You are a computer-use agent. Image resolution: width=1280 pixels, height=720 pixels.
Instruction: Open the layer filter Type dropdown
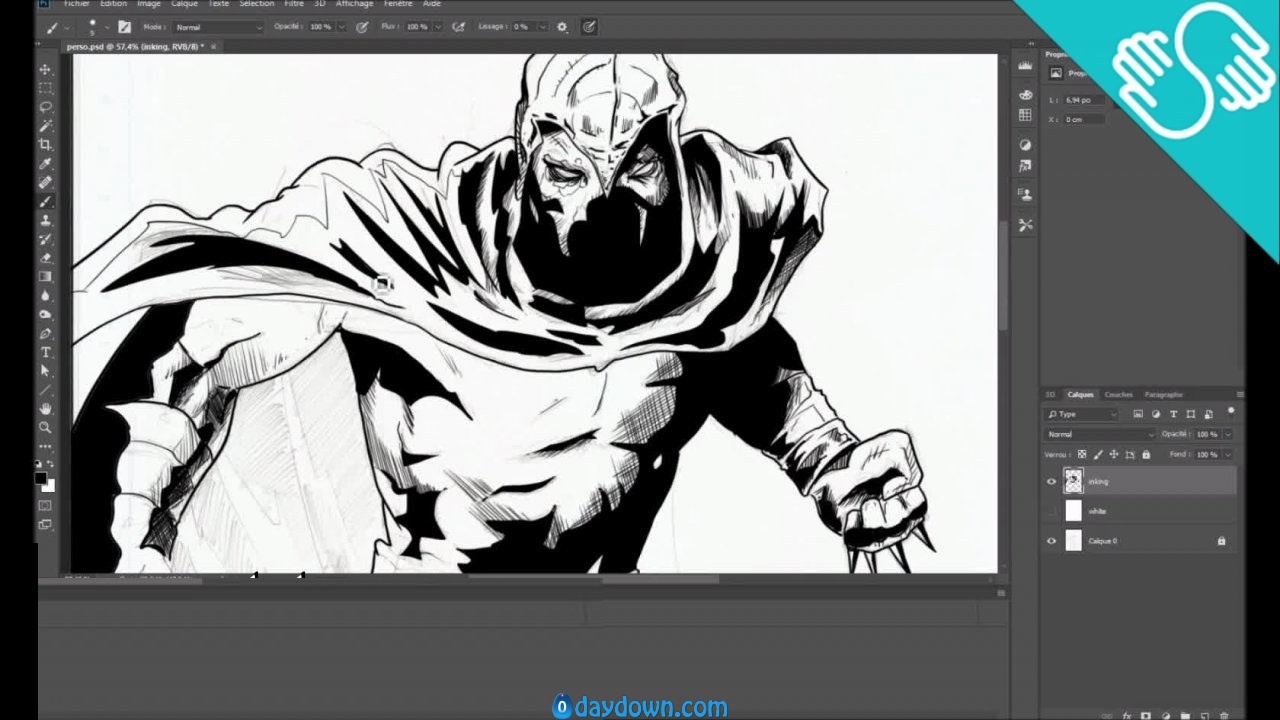[1082, 414]
